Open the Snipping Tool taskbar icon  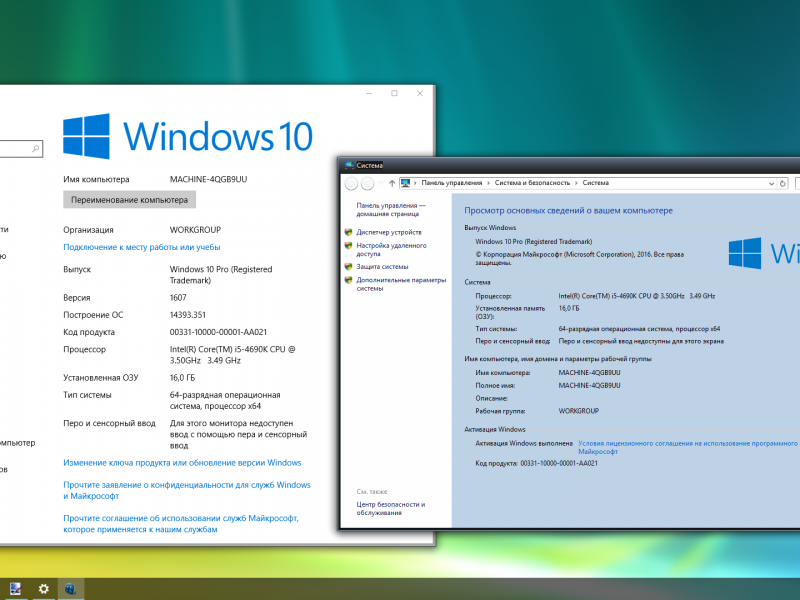point(15,589)
